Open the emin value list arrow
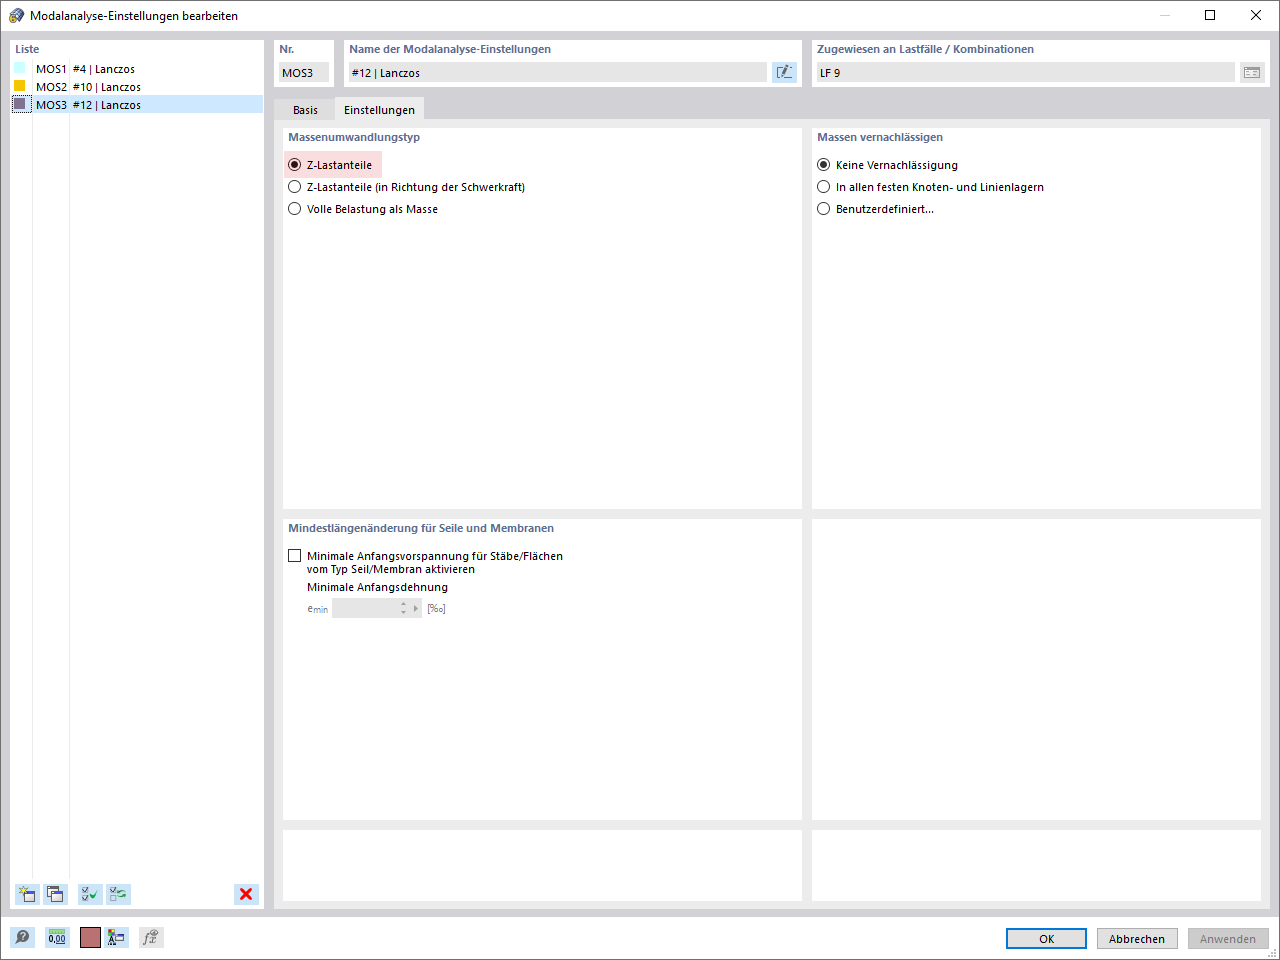This screenshot has height=960, width=1280. tap(416, 608)
